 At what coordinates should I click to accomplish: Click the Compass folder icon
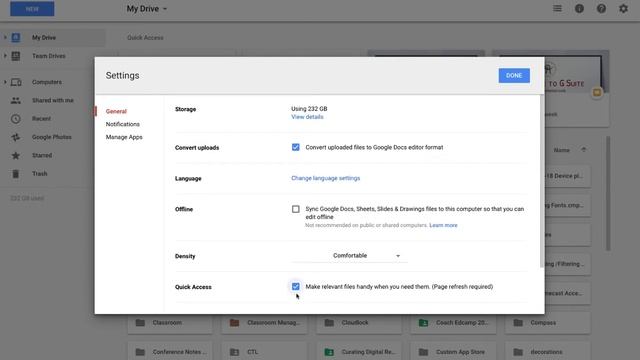(518, 323)
